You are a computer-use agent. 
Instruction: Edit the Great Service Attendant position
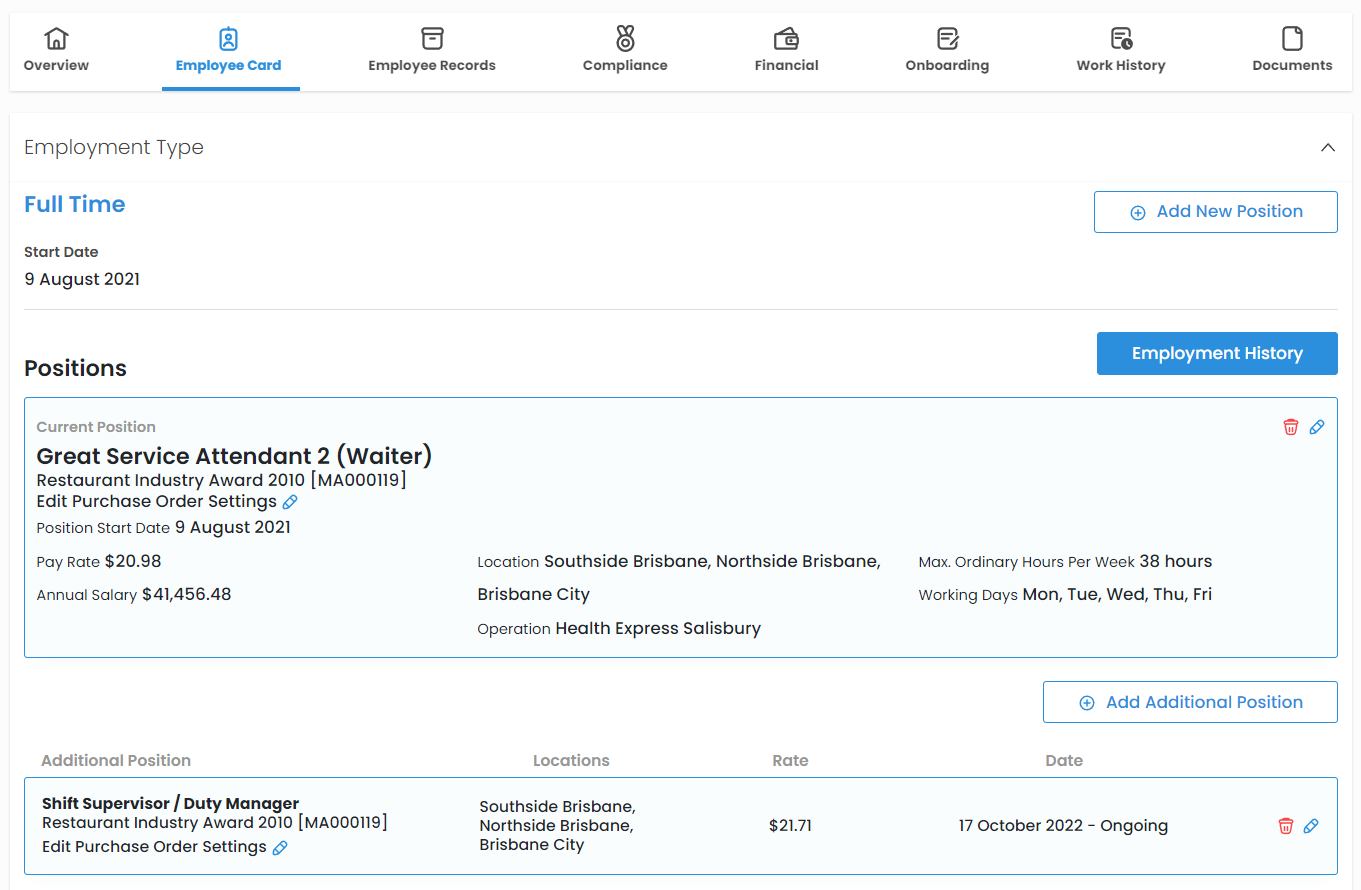(x=1317, y=427)
